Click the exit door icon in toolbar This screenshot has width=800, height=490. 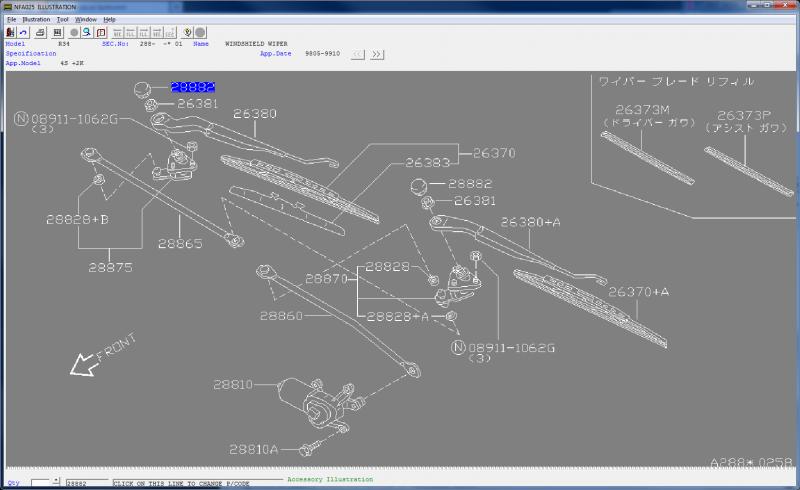tap(11, 32)
